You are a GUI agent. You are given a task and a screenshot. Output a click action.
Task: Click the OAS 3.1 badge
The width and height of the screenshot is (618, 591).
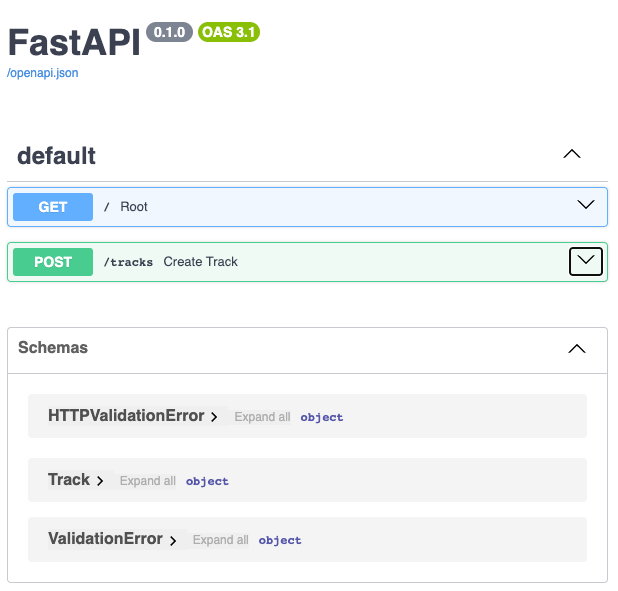(229, 32)
